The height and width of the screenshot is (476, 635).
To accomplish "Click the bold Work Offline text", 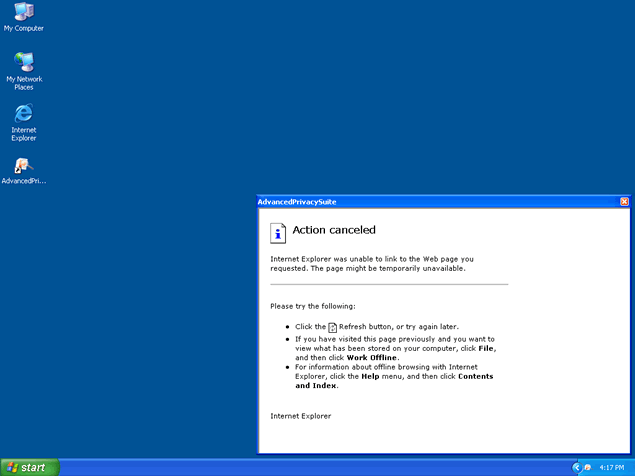I will [372, 357].
